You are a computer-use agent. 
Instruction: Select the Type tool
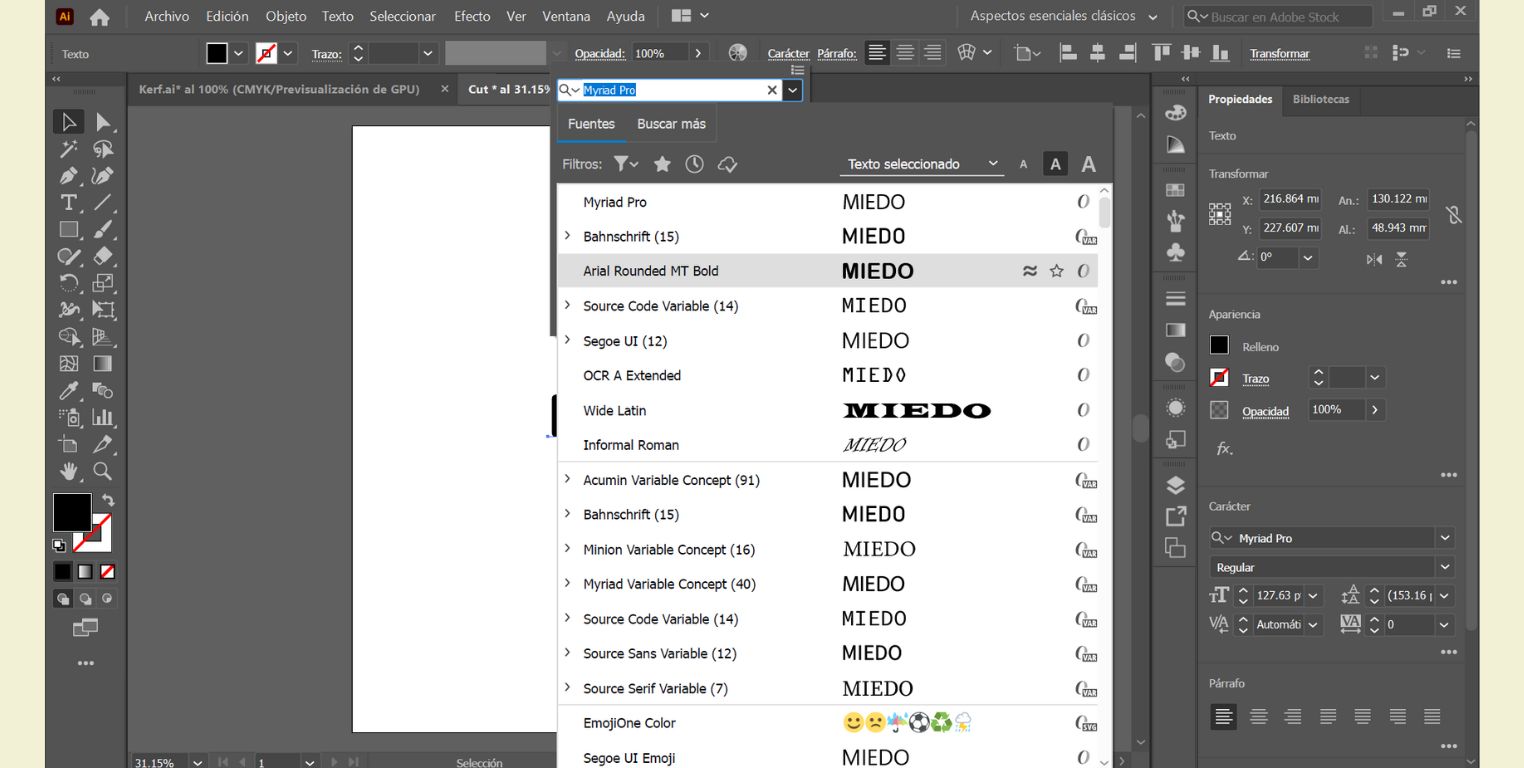pos(68,203)
